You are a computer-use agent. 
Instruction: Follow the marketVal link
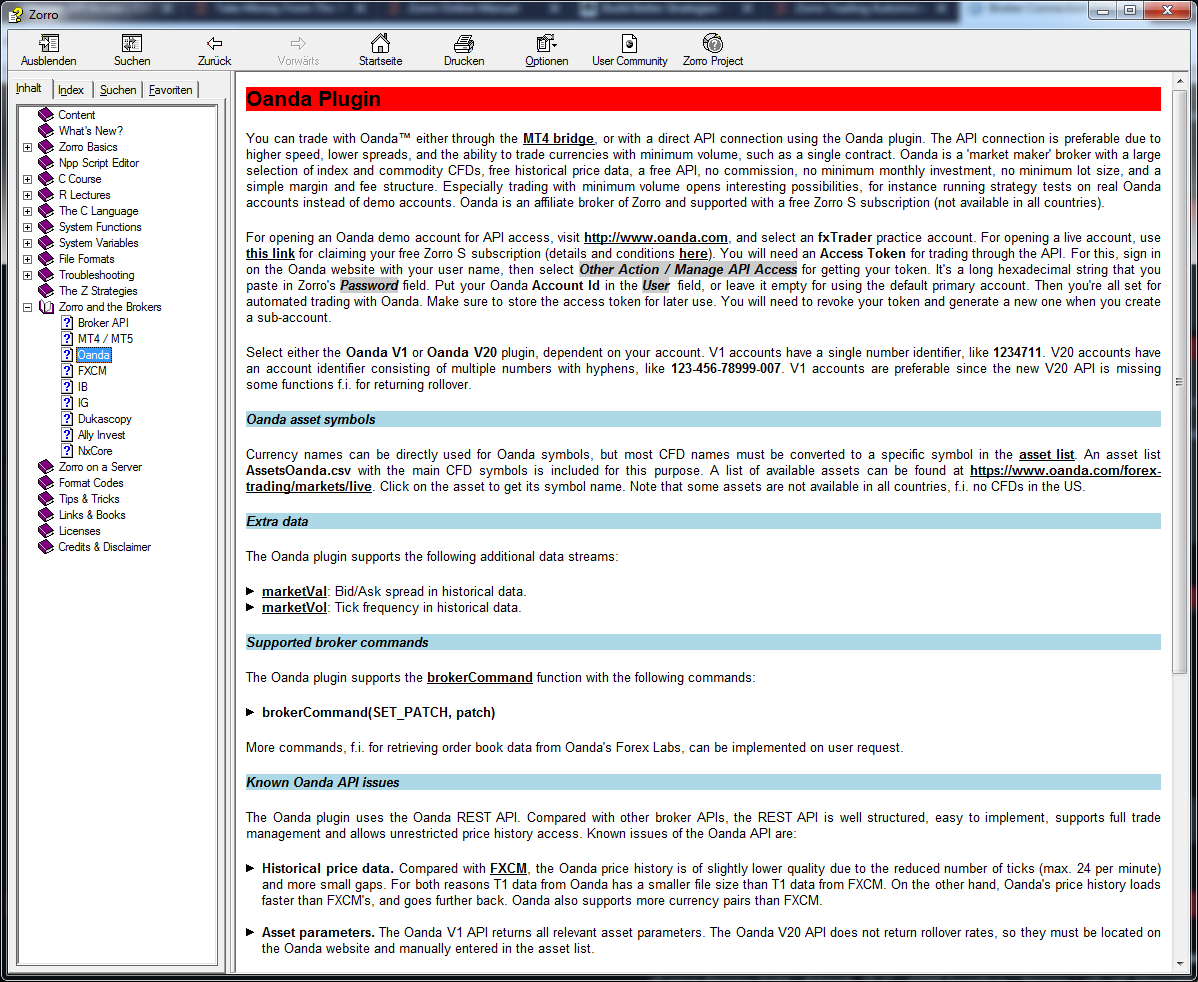pyautogui.click(x=294, y=591)
